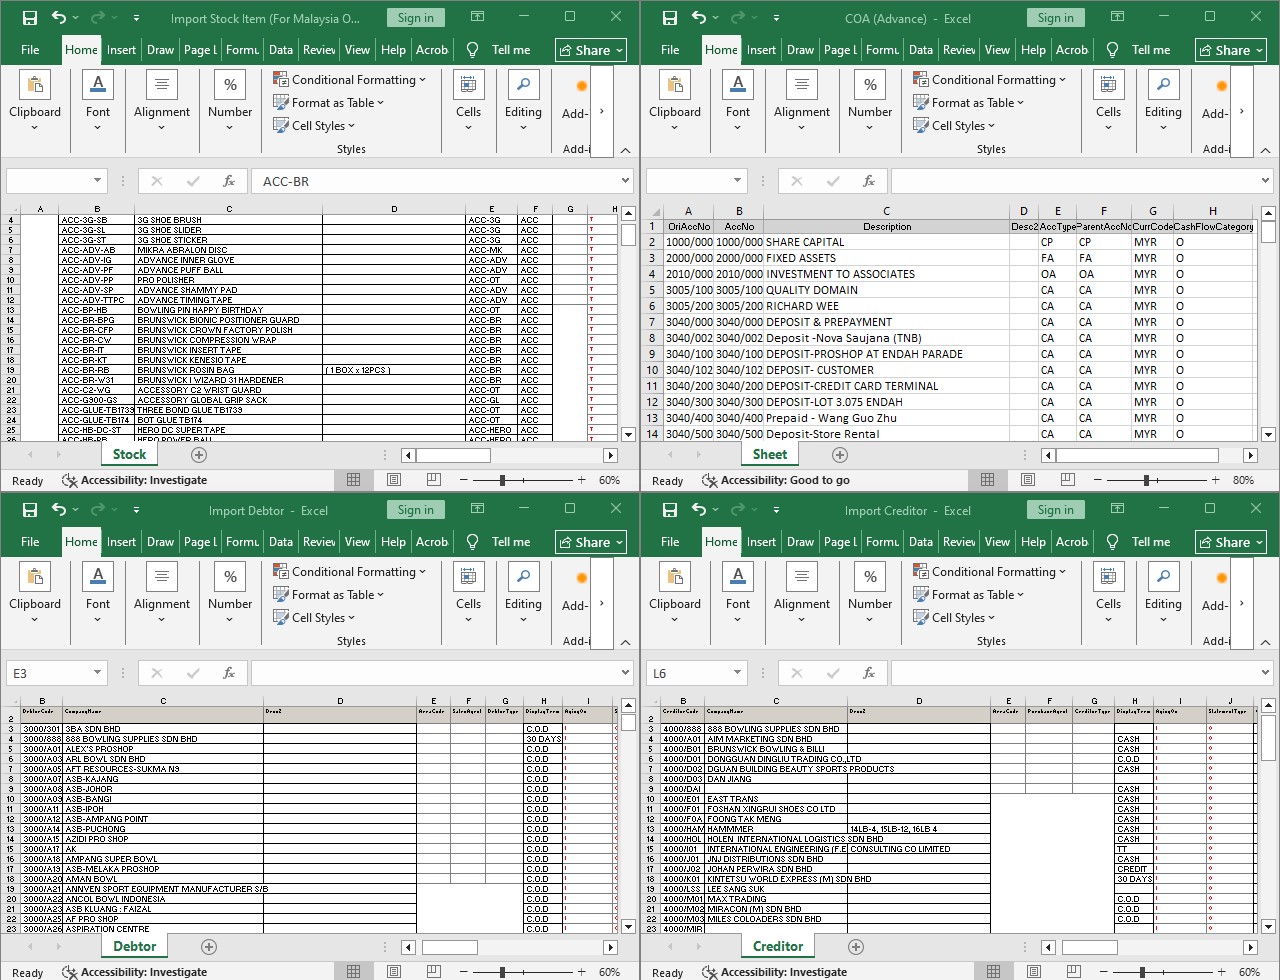
Task: Switch to Normal view in Import Debtor window
Action: [354, 972]
